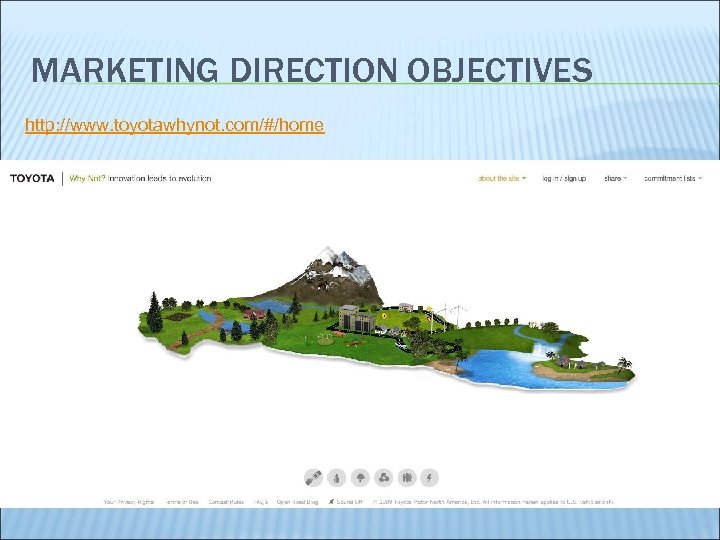Expand the 'share' dropdown menu
Viewport: 720px width, 540px height.
coord(615,178)
